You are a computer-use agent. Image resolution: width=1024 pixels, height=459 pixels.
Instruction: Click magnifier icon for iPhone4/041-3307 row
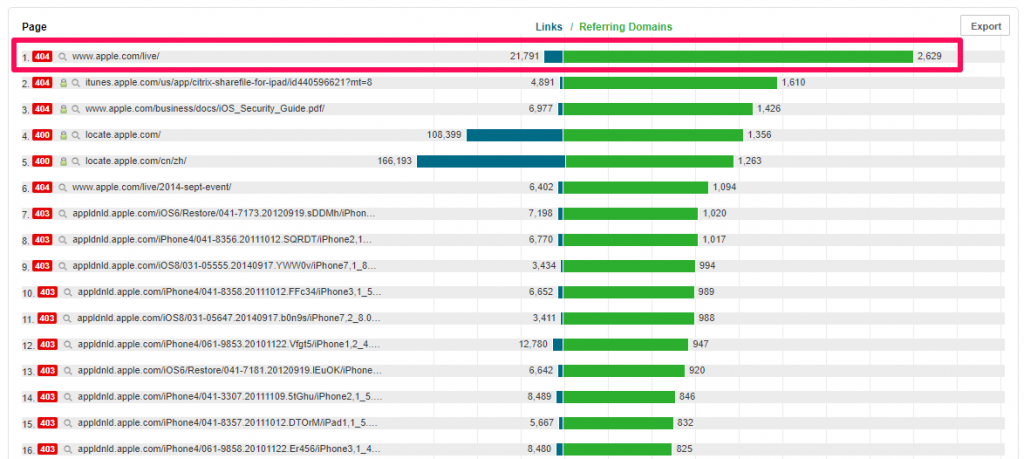[x=68, y=397]
